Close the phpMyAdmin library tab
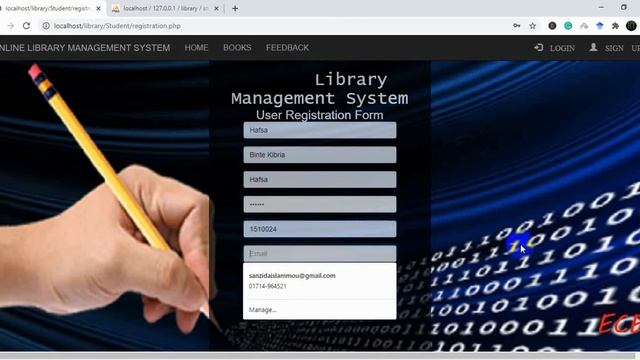Image resolution: width=640 pixels, height=360 pixels. (216, 8)
